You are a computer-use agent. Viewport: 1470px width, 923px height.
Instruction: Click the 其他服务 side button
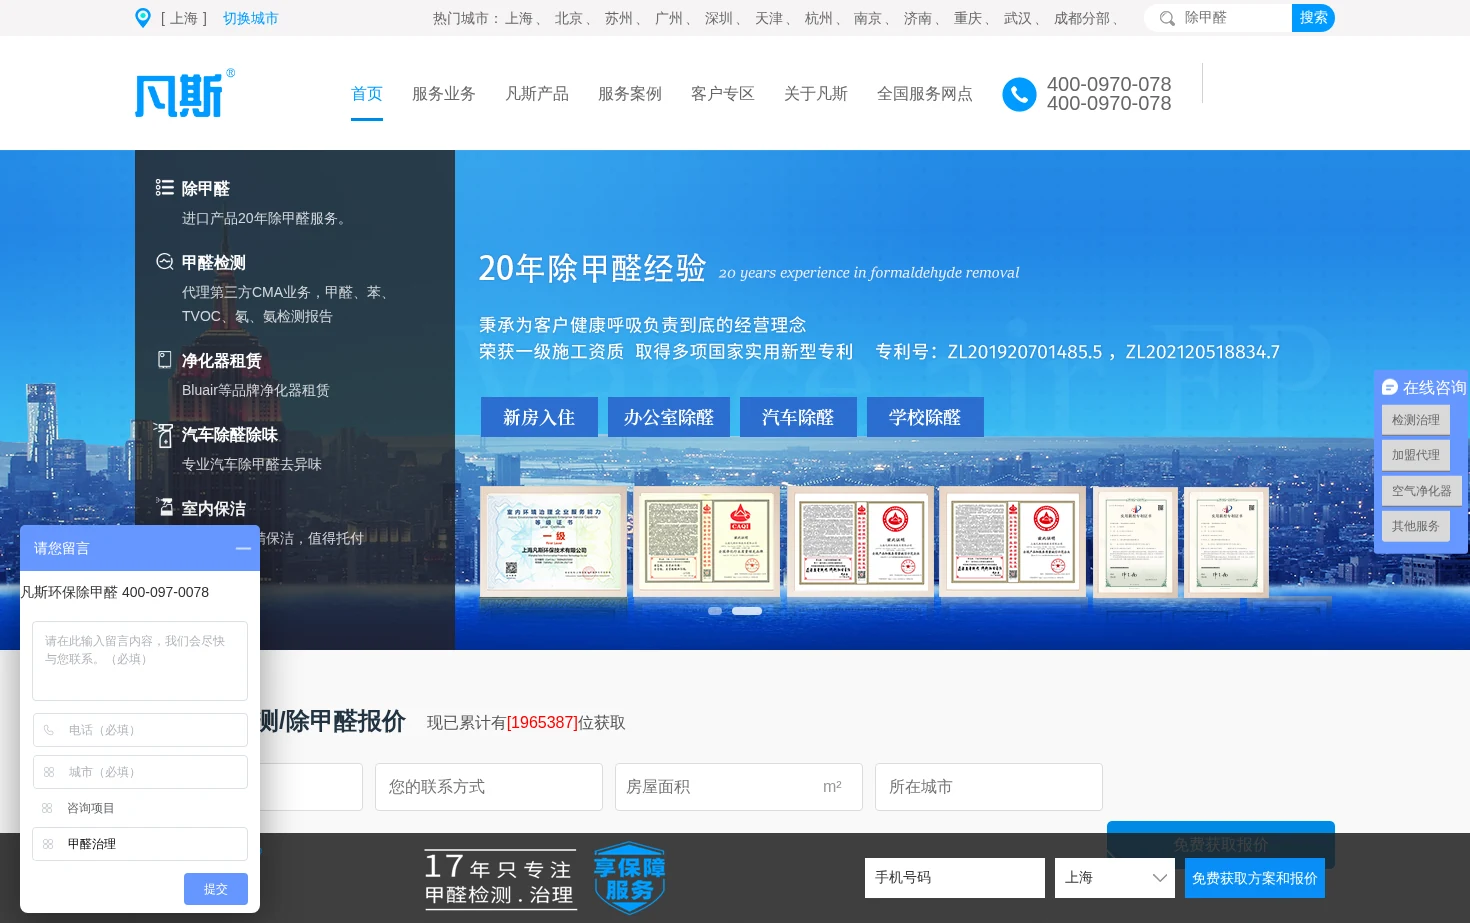click(x=1416, y=526)
